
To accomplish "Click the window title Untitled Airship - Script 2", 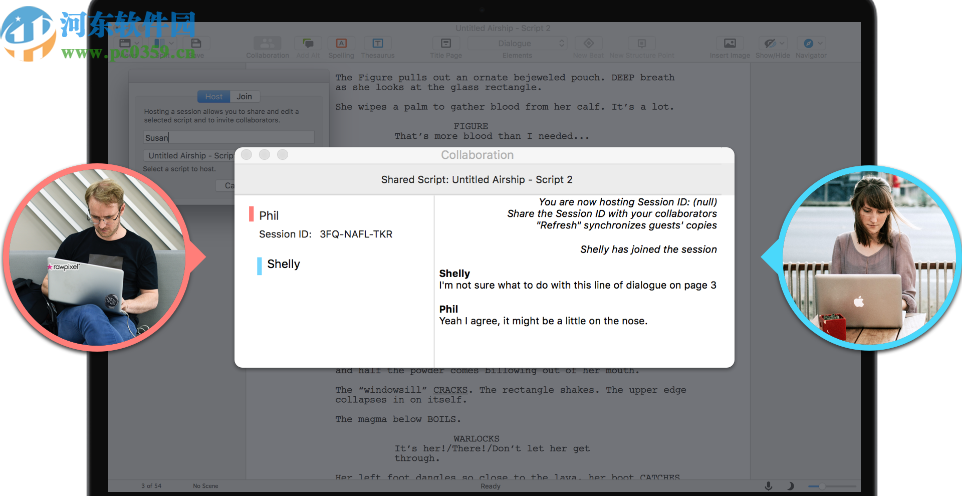I will pyautogui.click(x=503, y=28).
